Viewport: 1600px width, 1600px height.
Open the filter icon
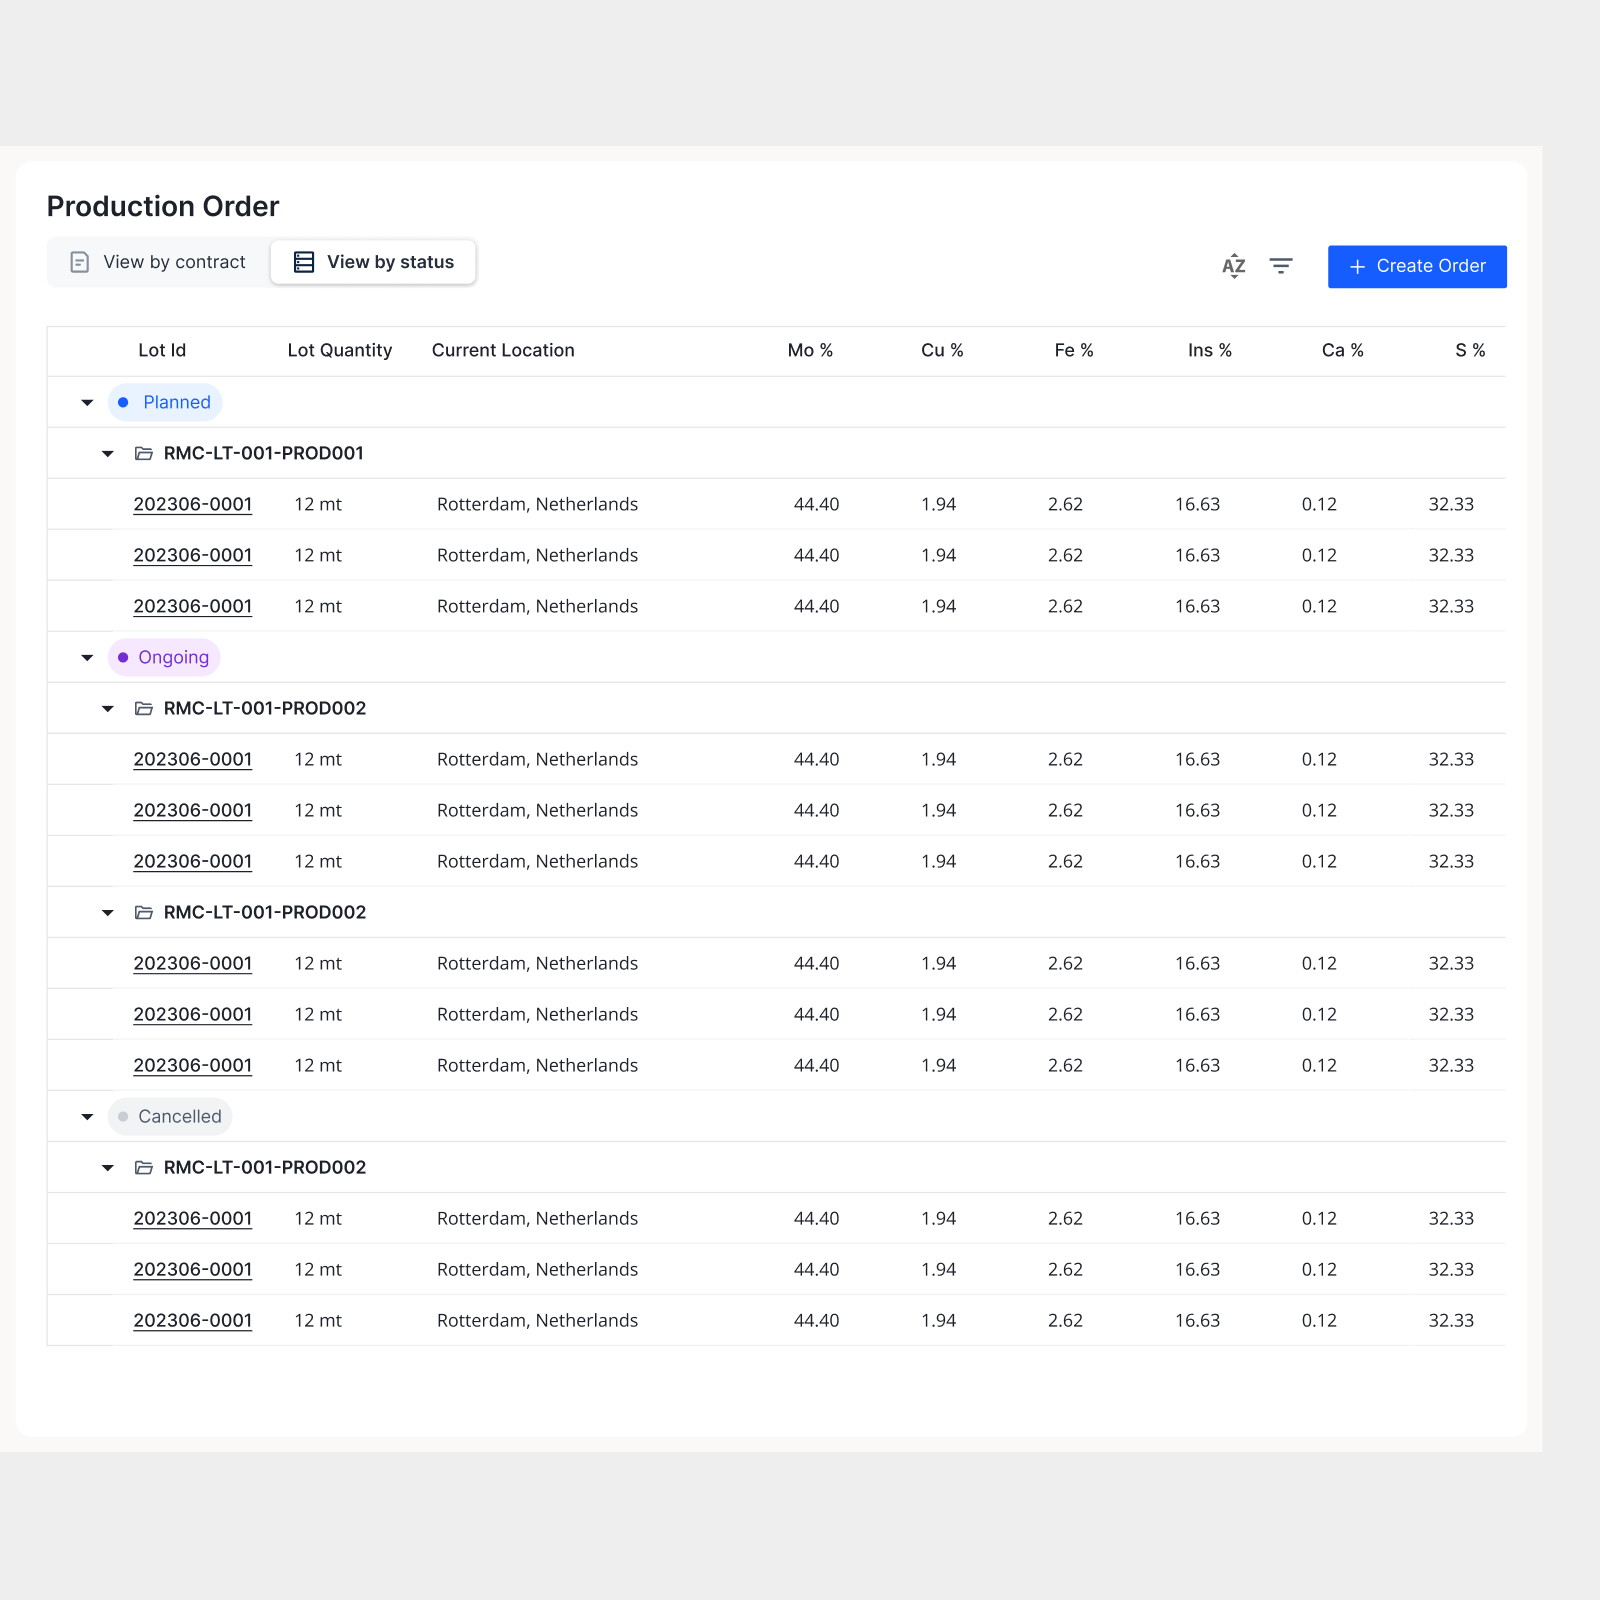(1281, 266)
